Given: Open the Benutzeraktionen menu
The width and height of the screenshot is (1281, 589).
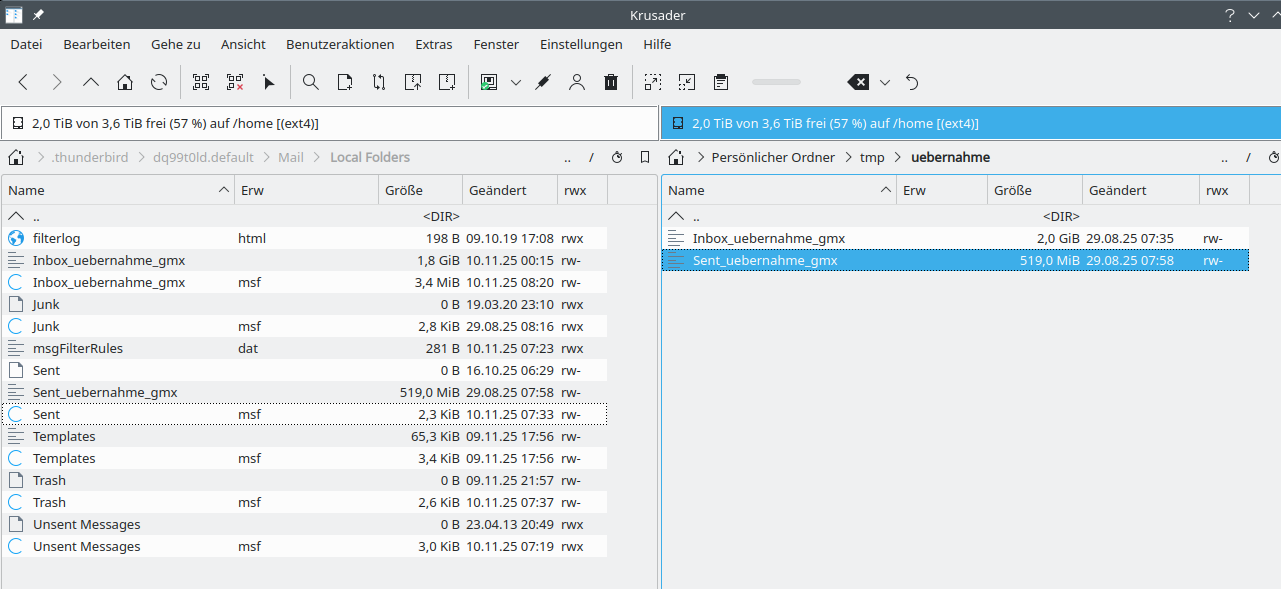Looking at the screenshot, I should click(x=340, y=44).
